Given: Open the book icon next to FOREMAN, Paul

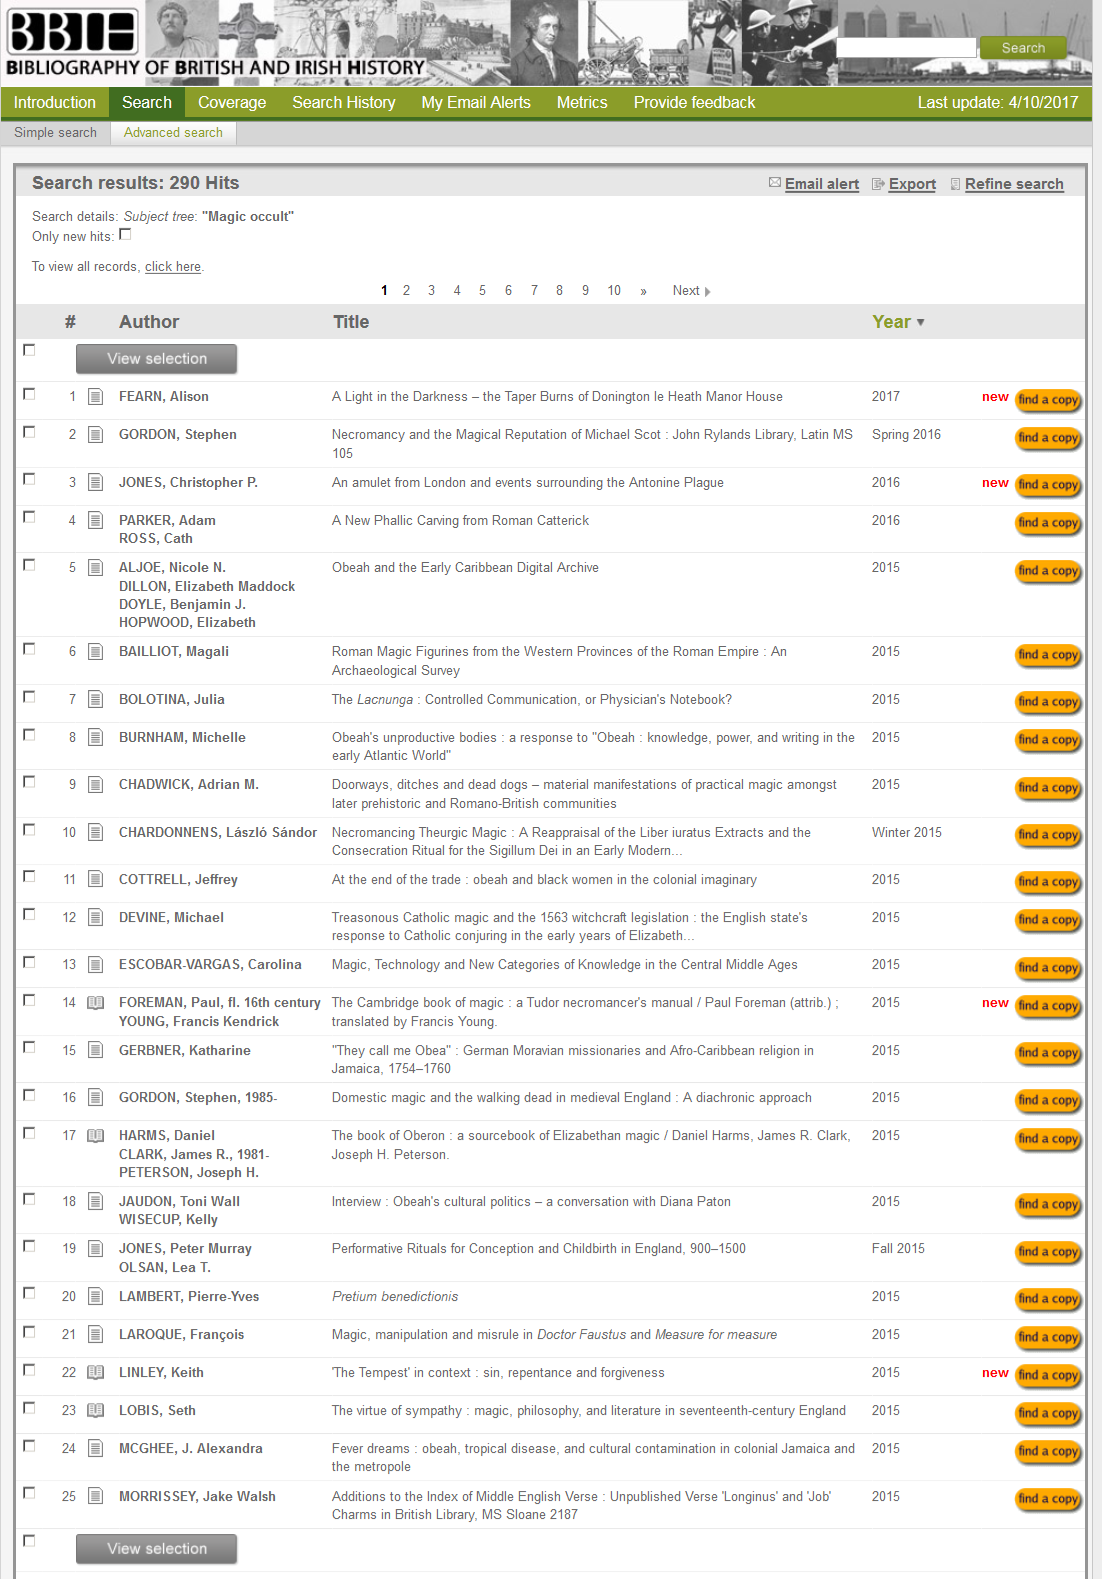Looking at the screenshot, I should [x=95, y=1003].
